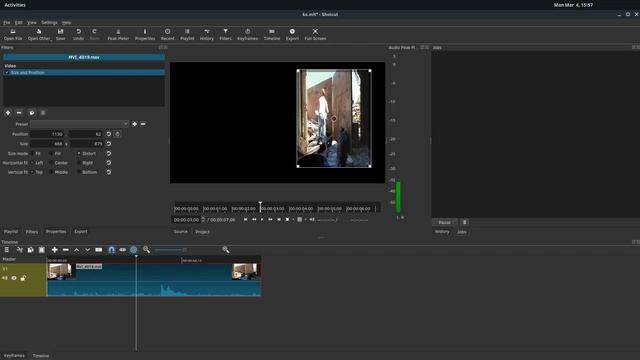Click the Redo toolbar icon

pyautogui.click(x=94, y=34)
